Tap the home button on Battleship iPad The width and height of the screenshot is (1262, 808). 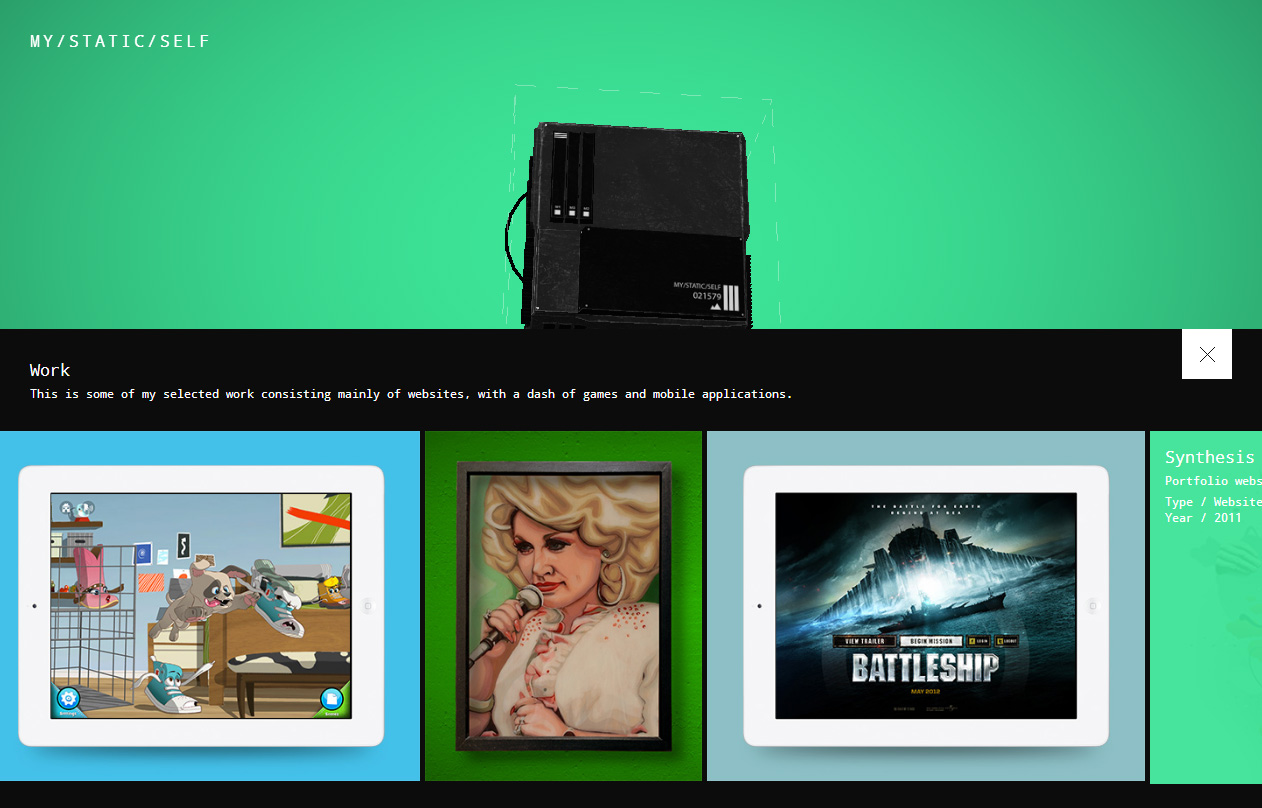click(1092, 606)
